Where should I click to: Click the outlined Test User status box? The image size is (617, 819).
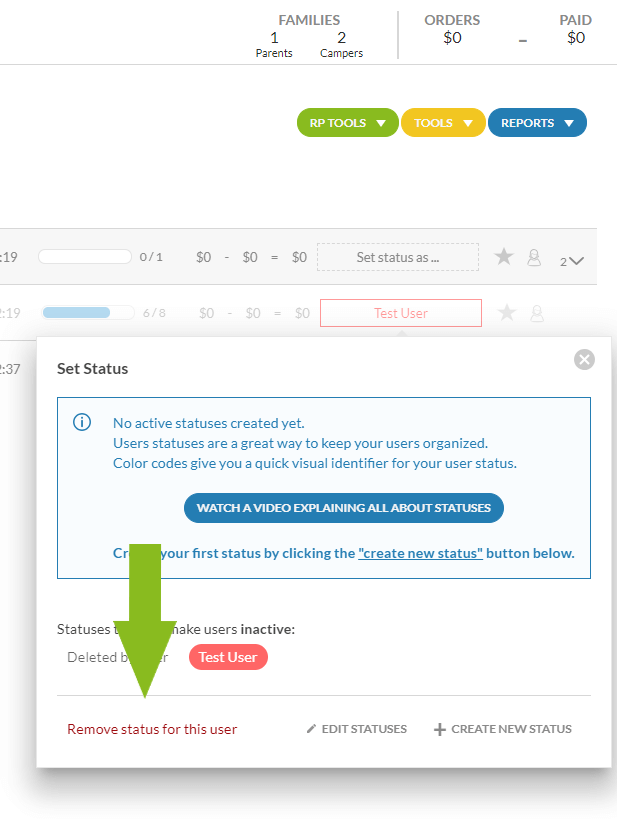coord(400,313)
